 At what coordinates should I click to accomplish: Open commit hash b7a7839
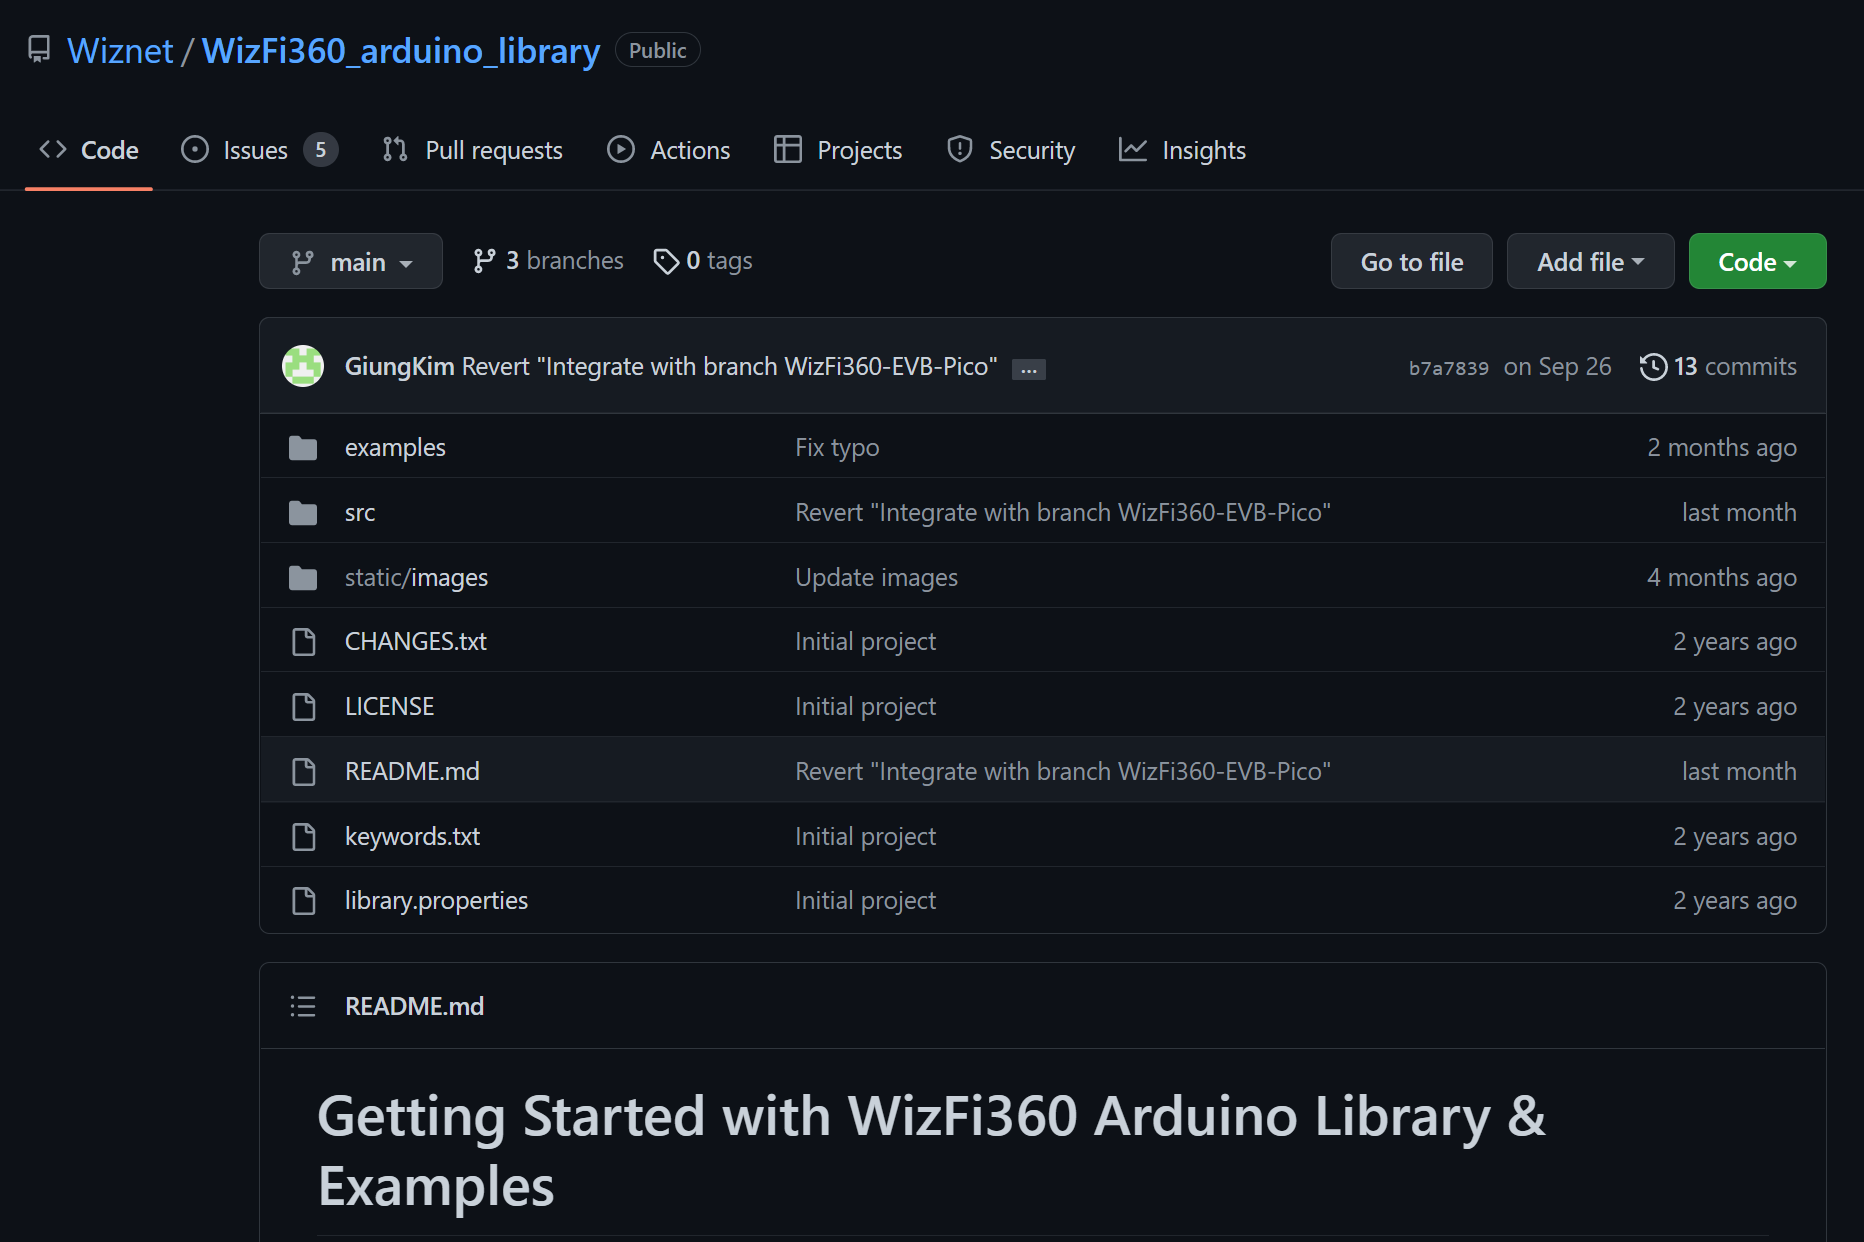point(1448,368)
